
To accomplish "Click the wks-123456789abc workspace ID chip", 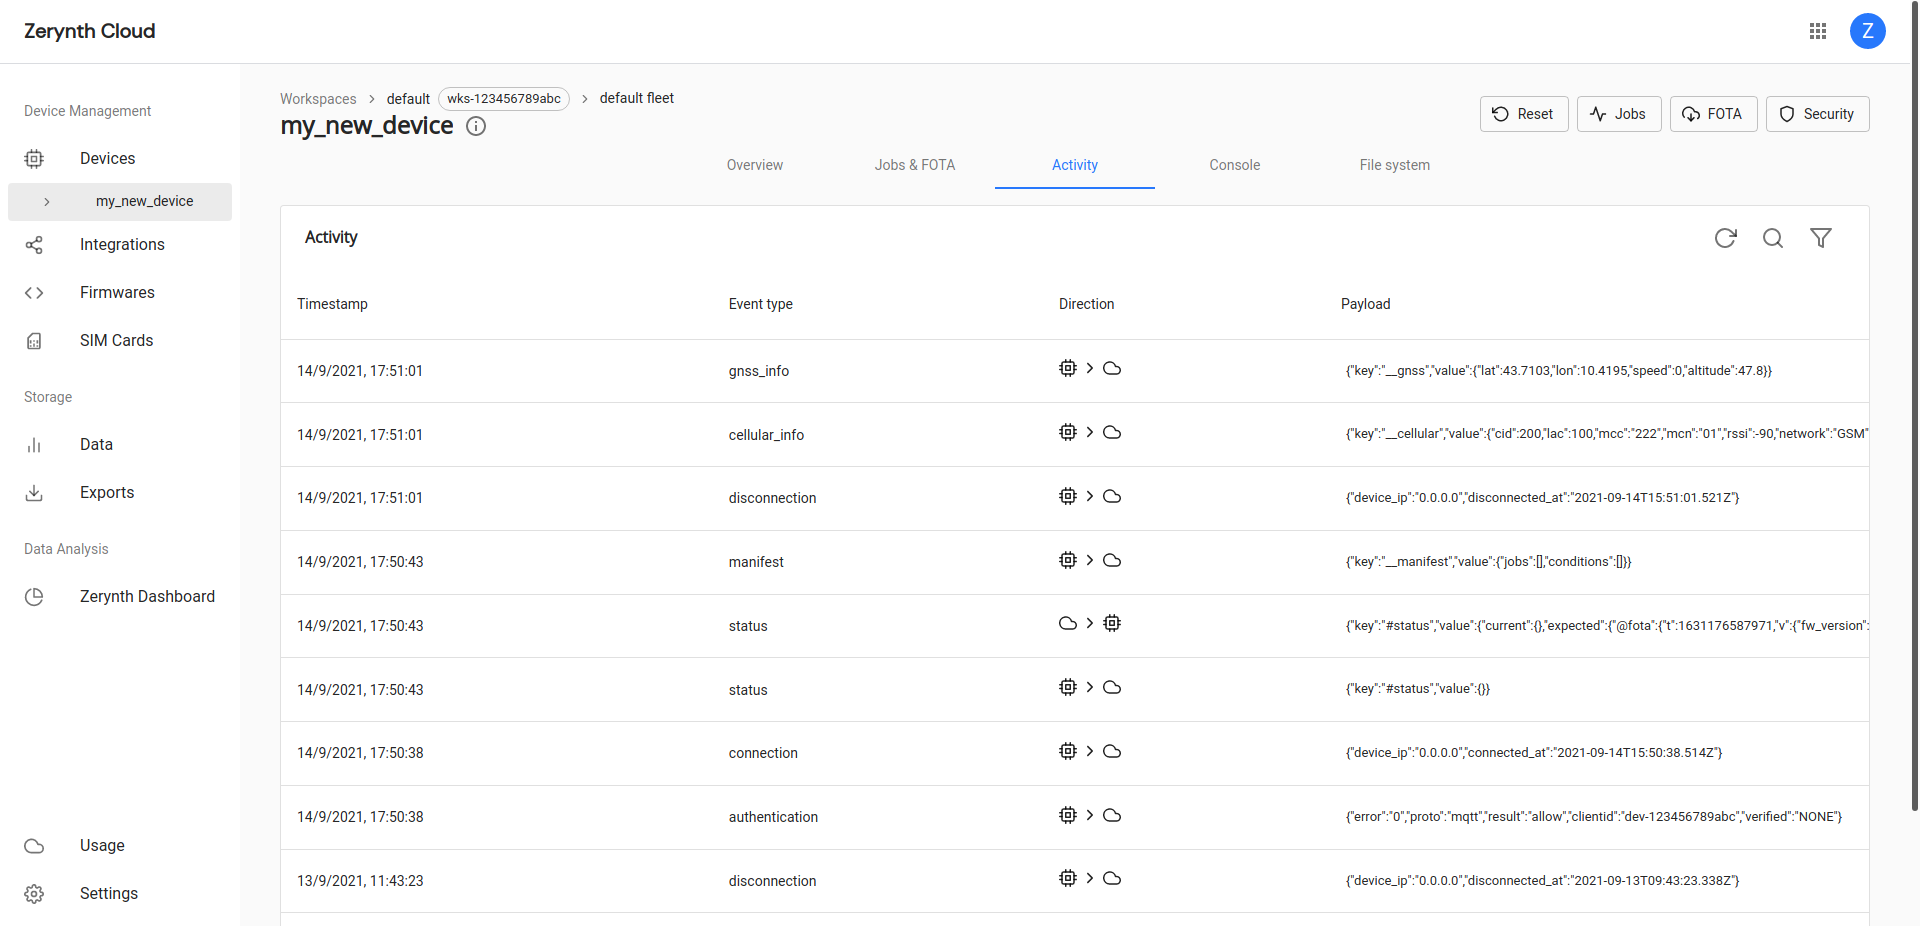I will click(504, 99).
